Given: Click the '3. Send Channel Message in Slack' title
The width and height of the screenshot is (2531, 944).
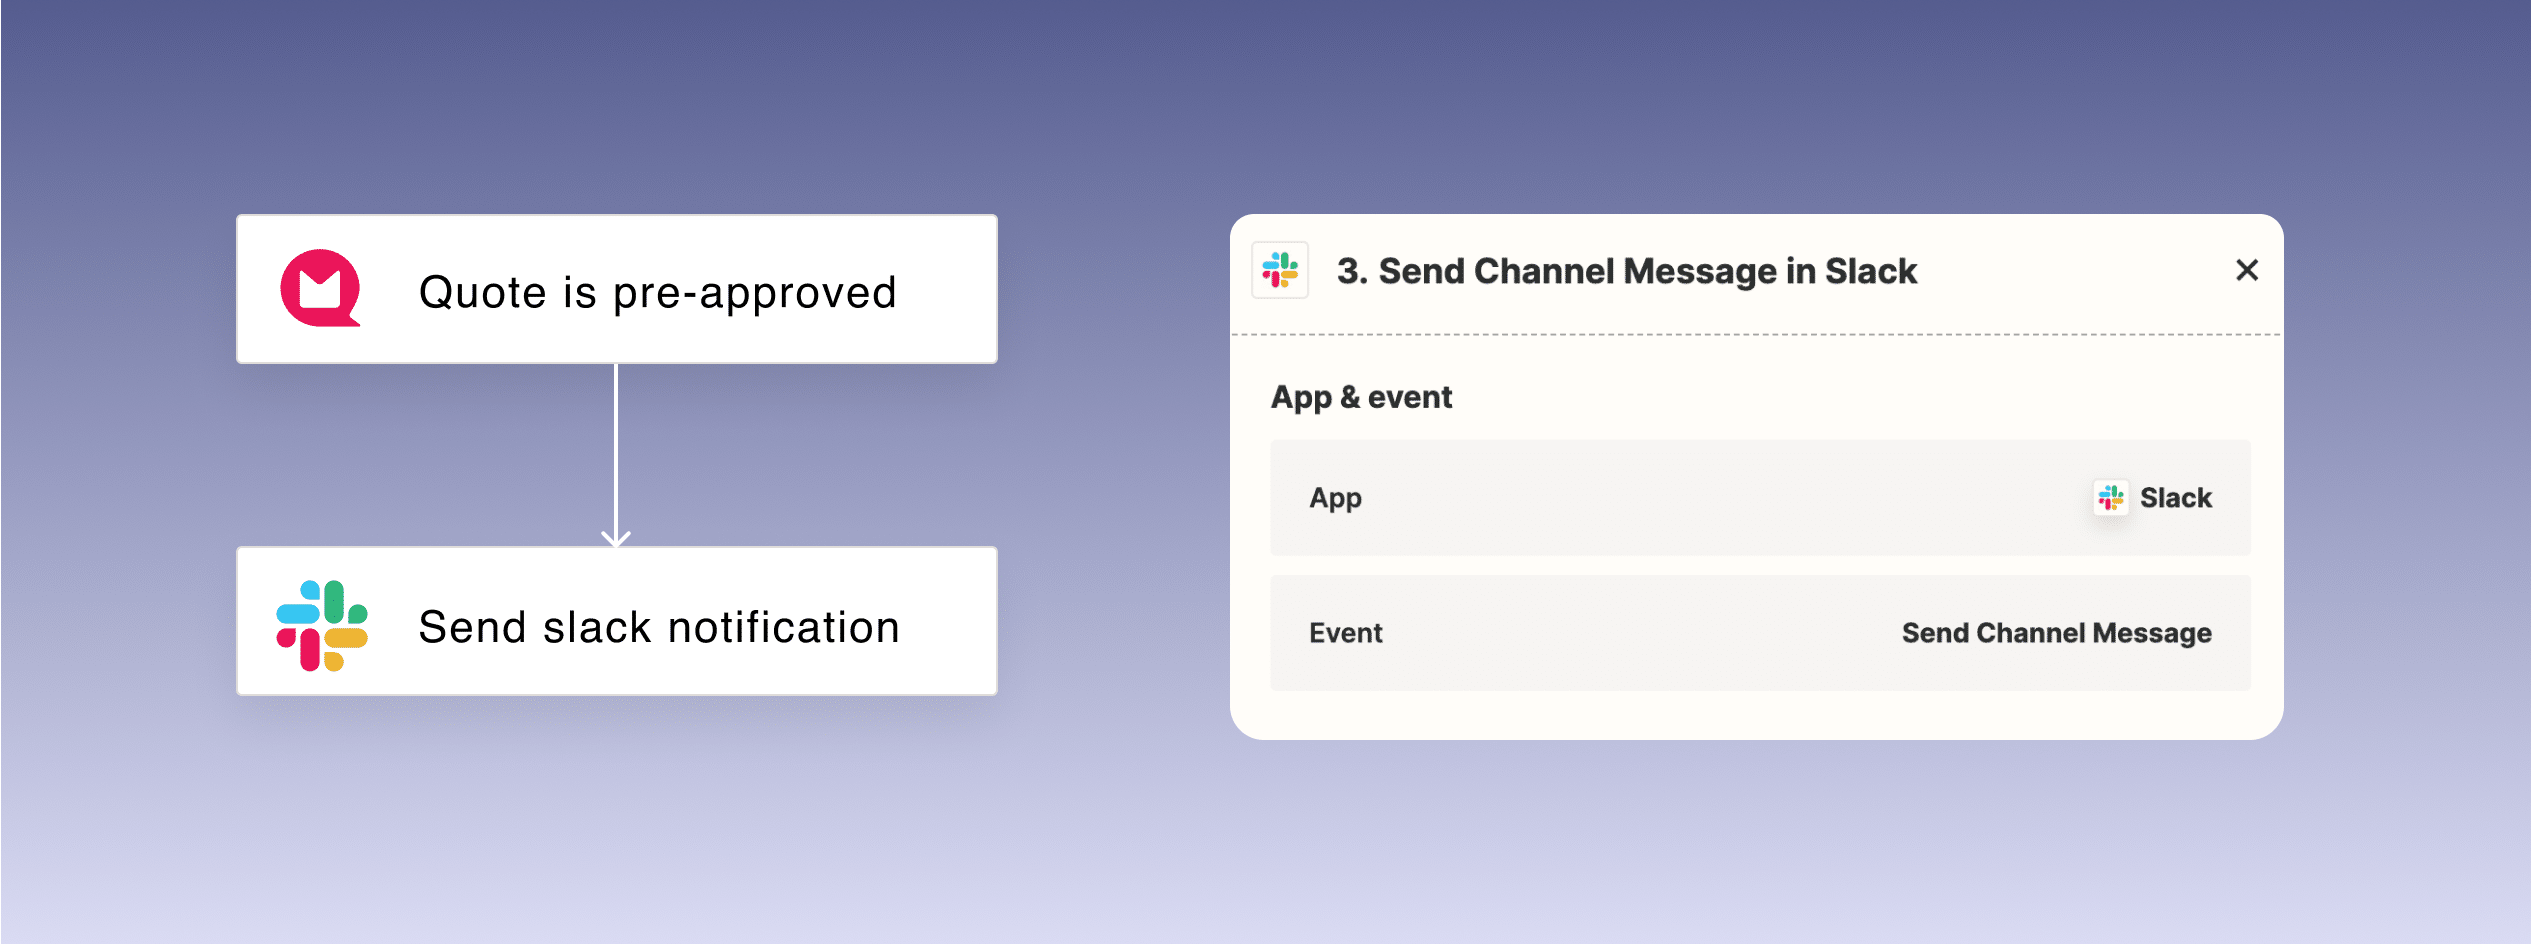Looking at the screenshot, I should click(x=1627, y=271).
